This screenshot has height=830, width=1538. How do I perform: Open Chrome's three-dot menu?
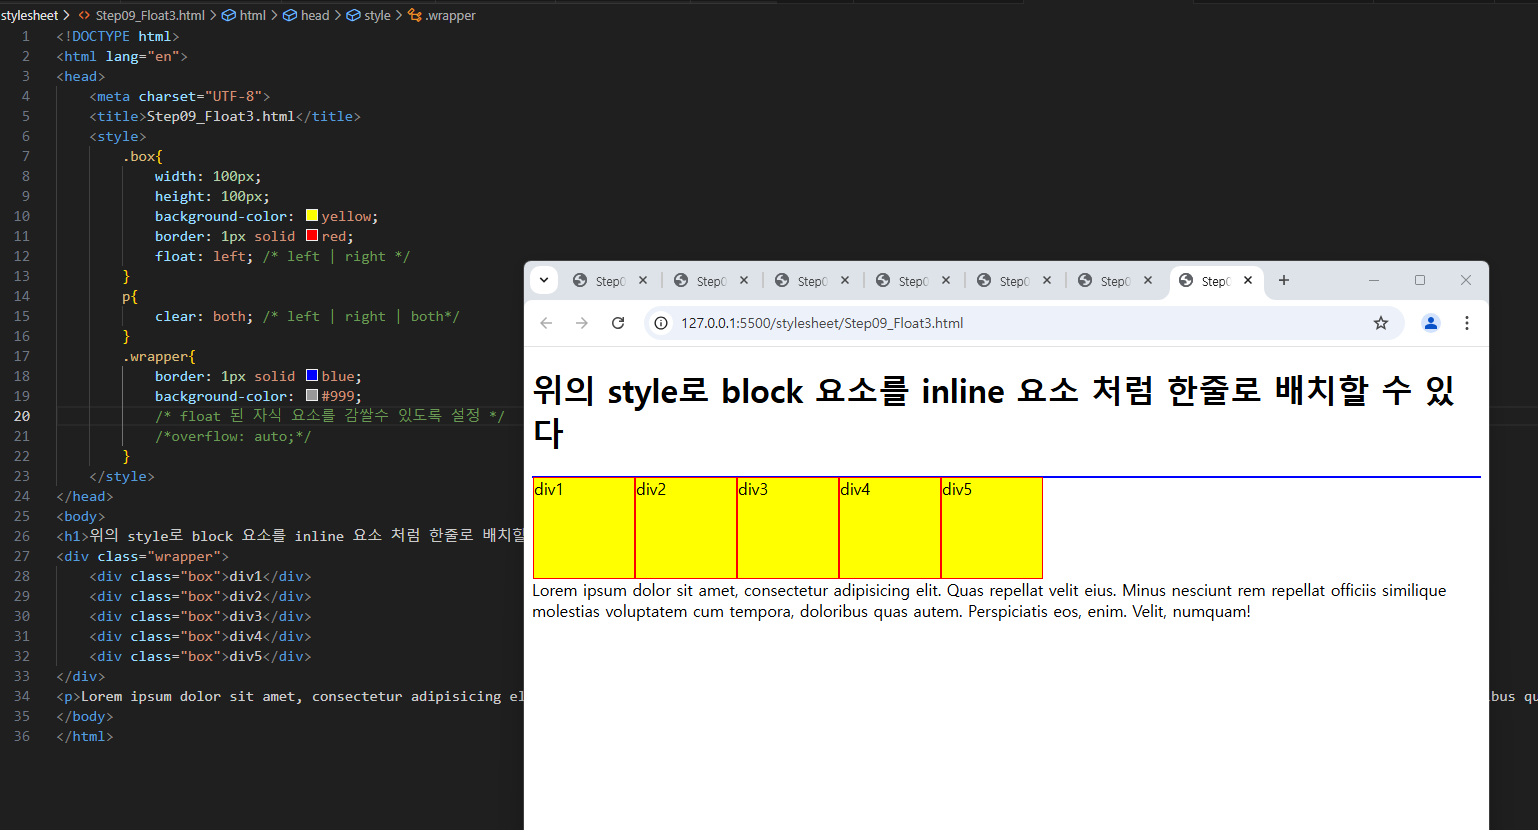click(1467, 323)
